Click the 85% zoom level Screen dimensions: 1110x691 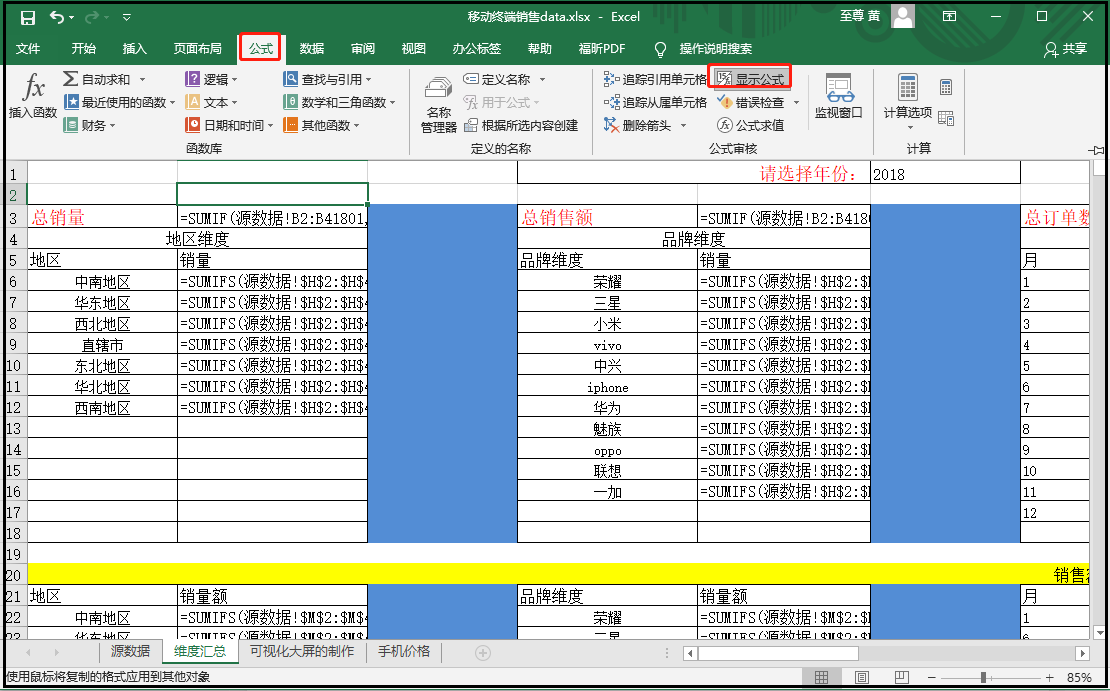coord(1079,678)
